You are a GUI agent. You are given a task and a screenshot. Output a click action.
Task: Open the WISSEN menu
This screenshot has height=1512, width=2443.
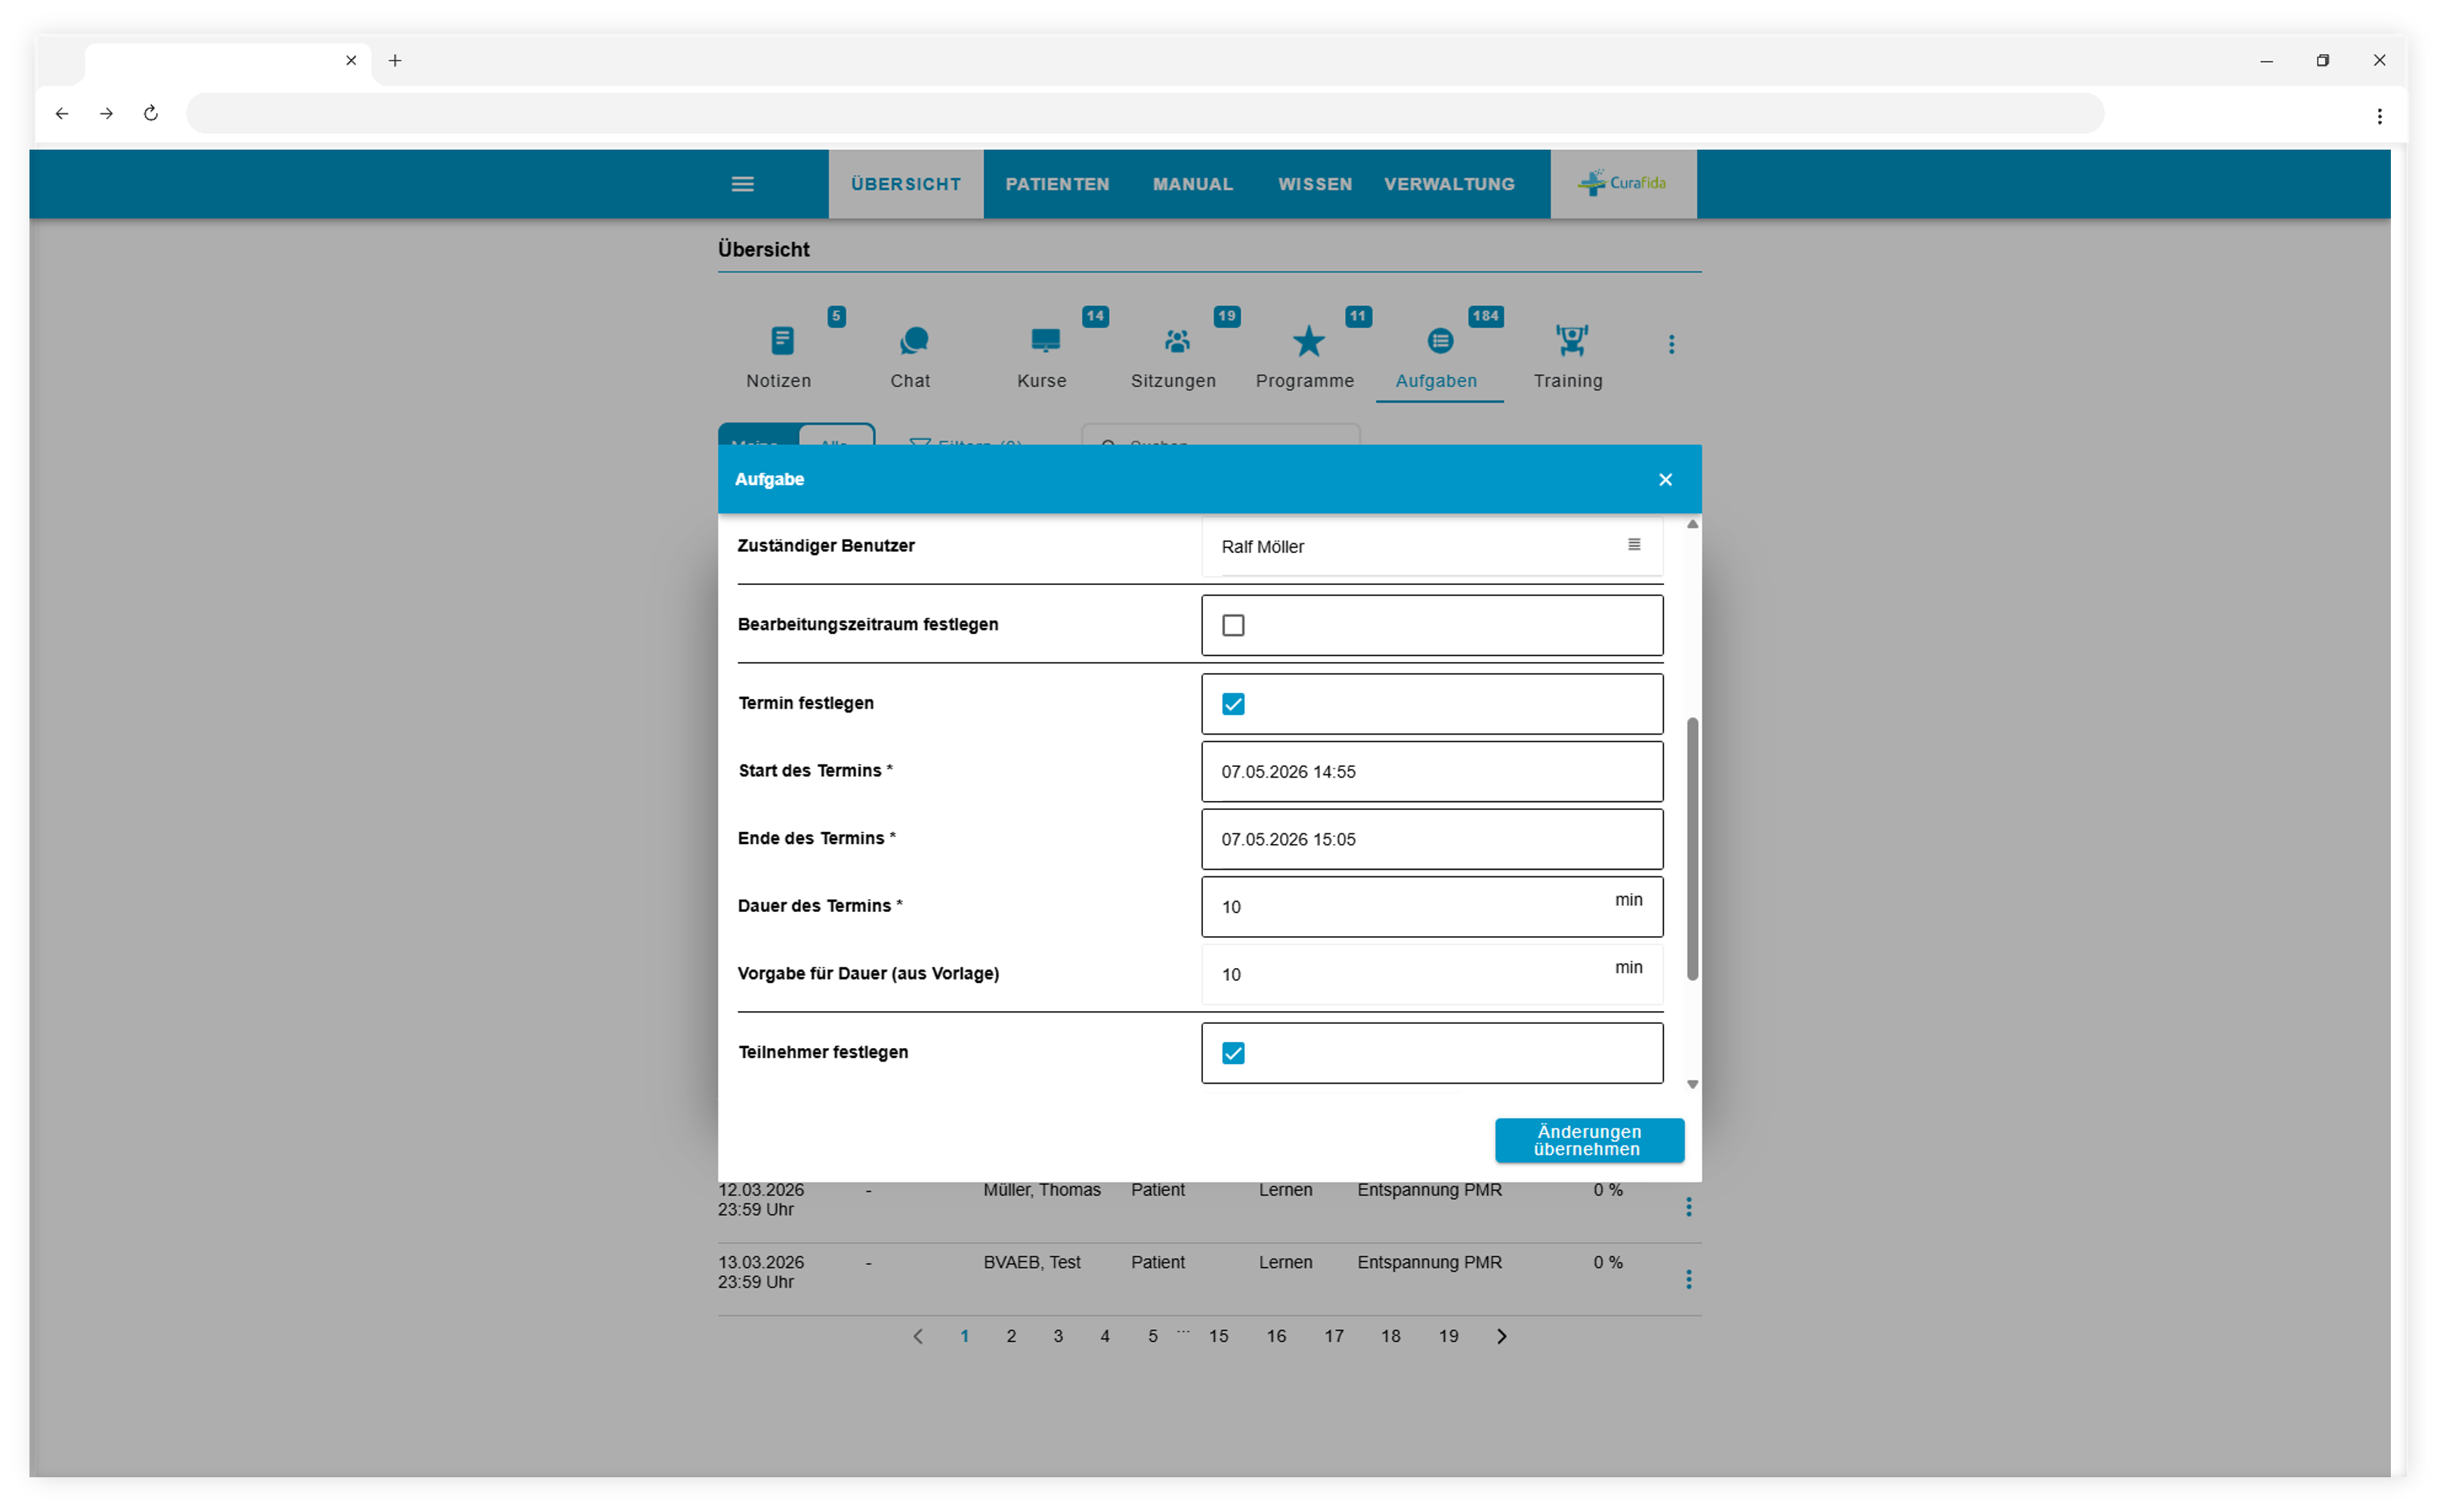point(1314,184)
